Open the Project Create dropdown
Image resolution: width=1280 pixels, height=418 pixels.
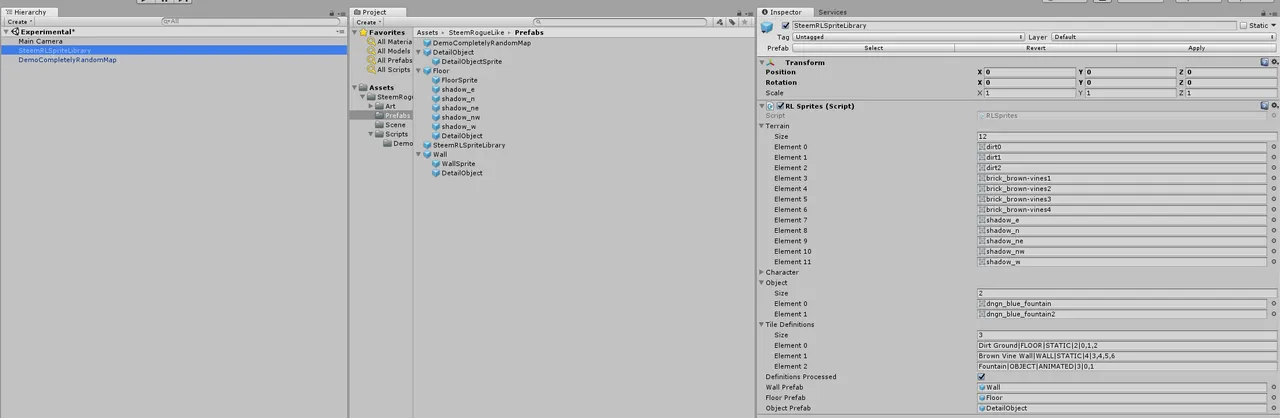[x=368, y=22]
